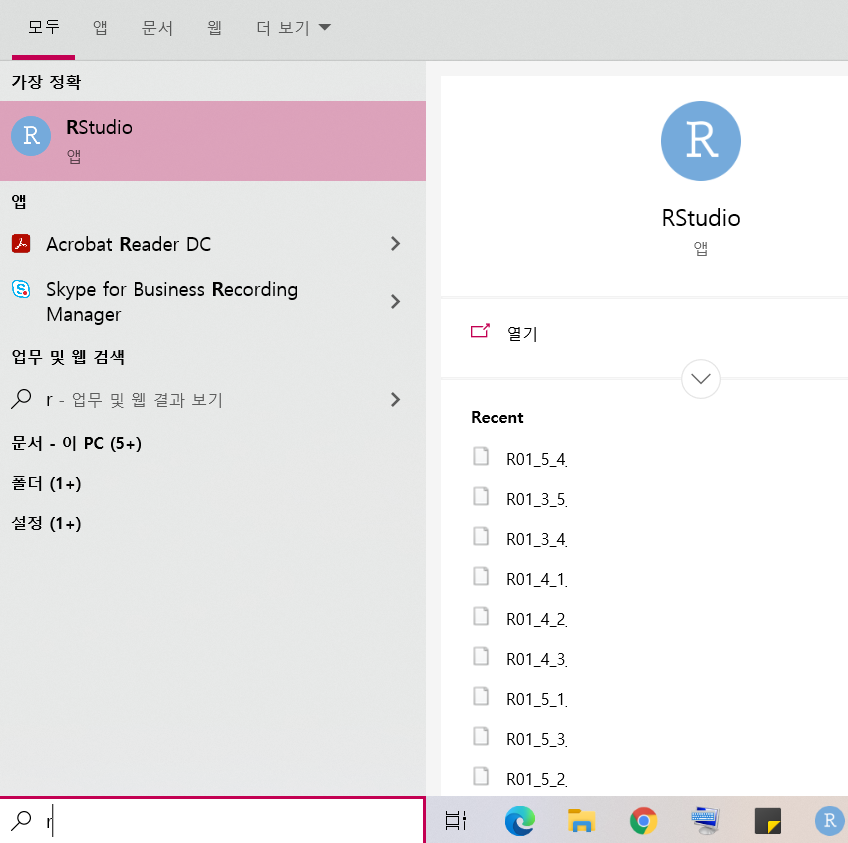Launch Microsoft Edge from the taskbar
This screenshot has height=843, width=848.
pyautogui.click(x=519, y=820)
